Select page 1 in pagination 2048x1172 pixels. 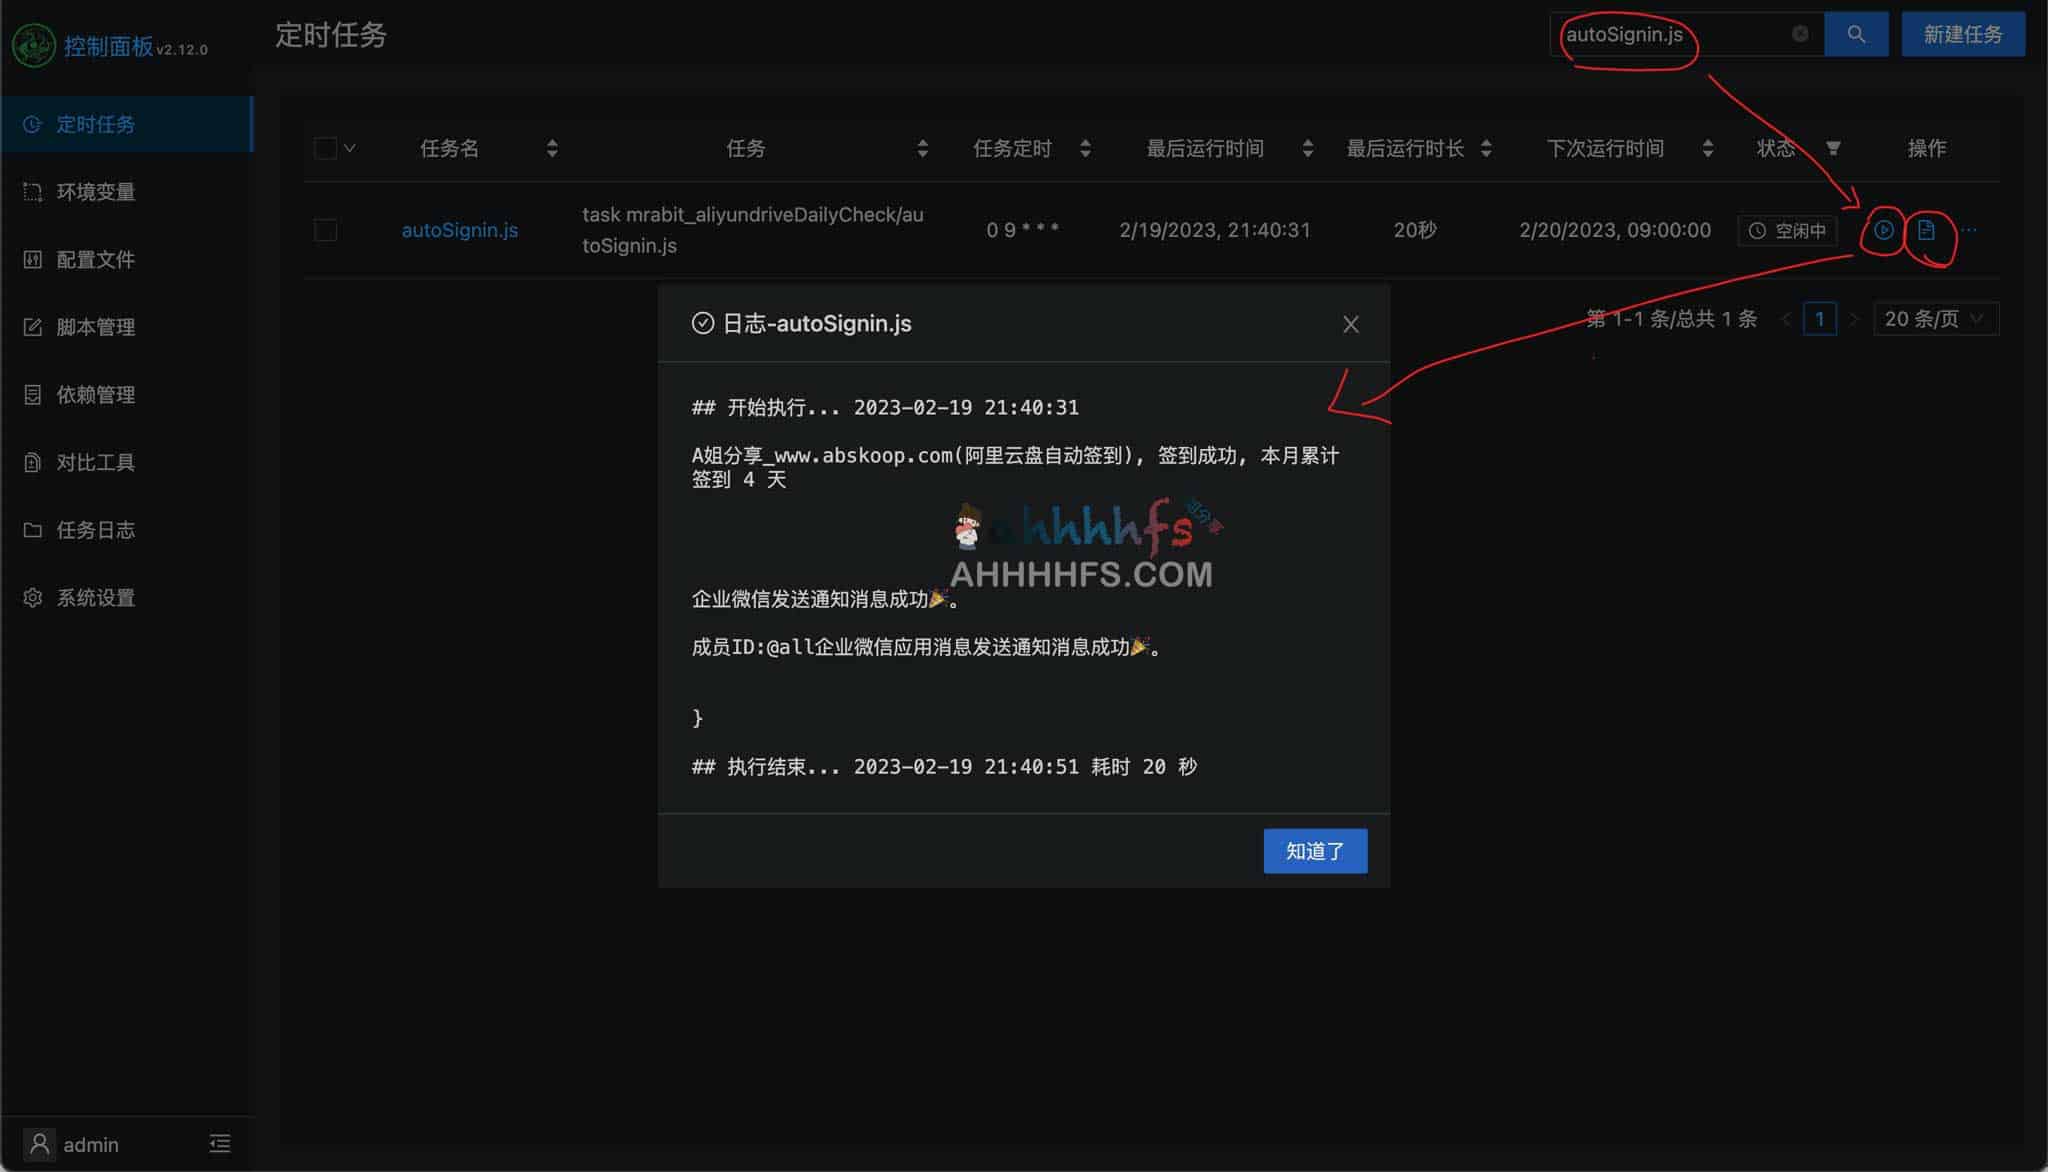tap(1821, 318)
